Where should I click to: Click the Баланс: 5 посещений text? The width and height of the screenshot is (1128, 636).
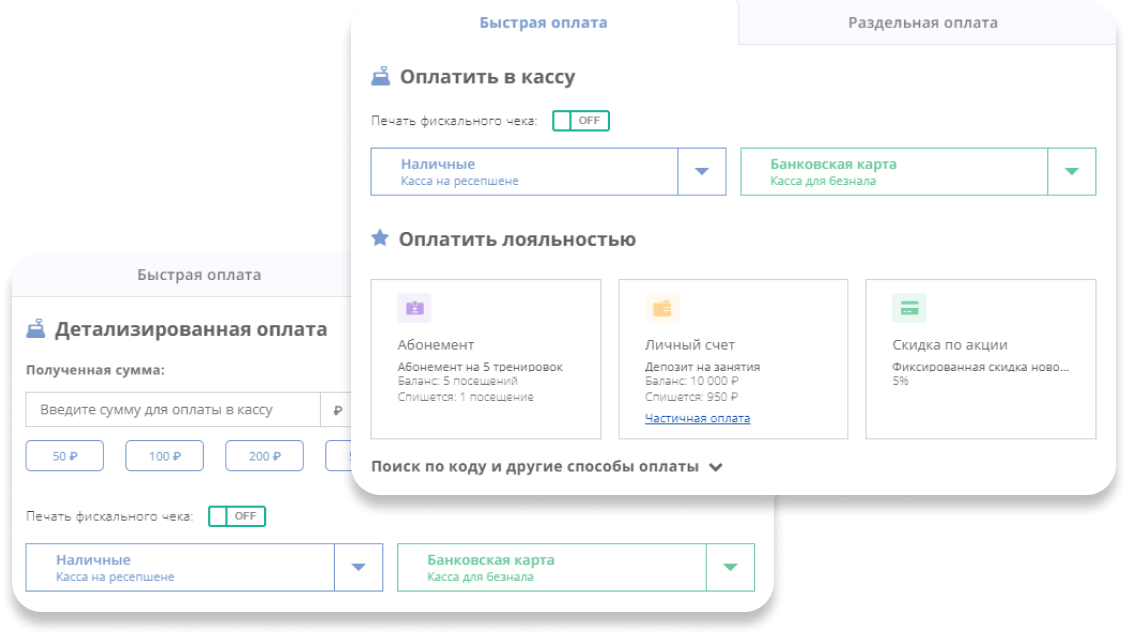(x=458, y=381)
